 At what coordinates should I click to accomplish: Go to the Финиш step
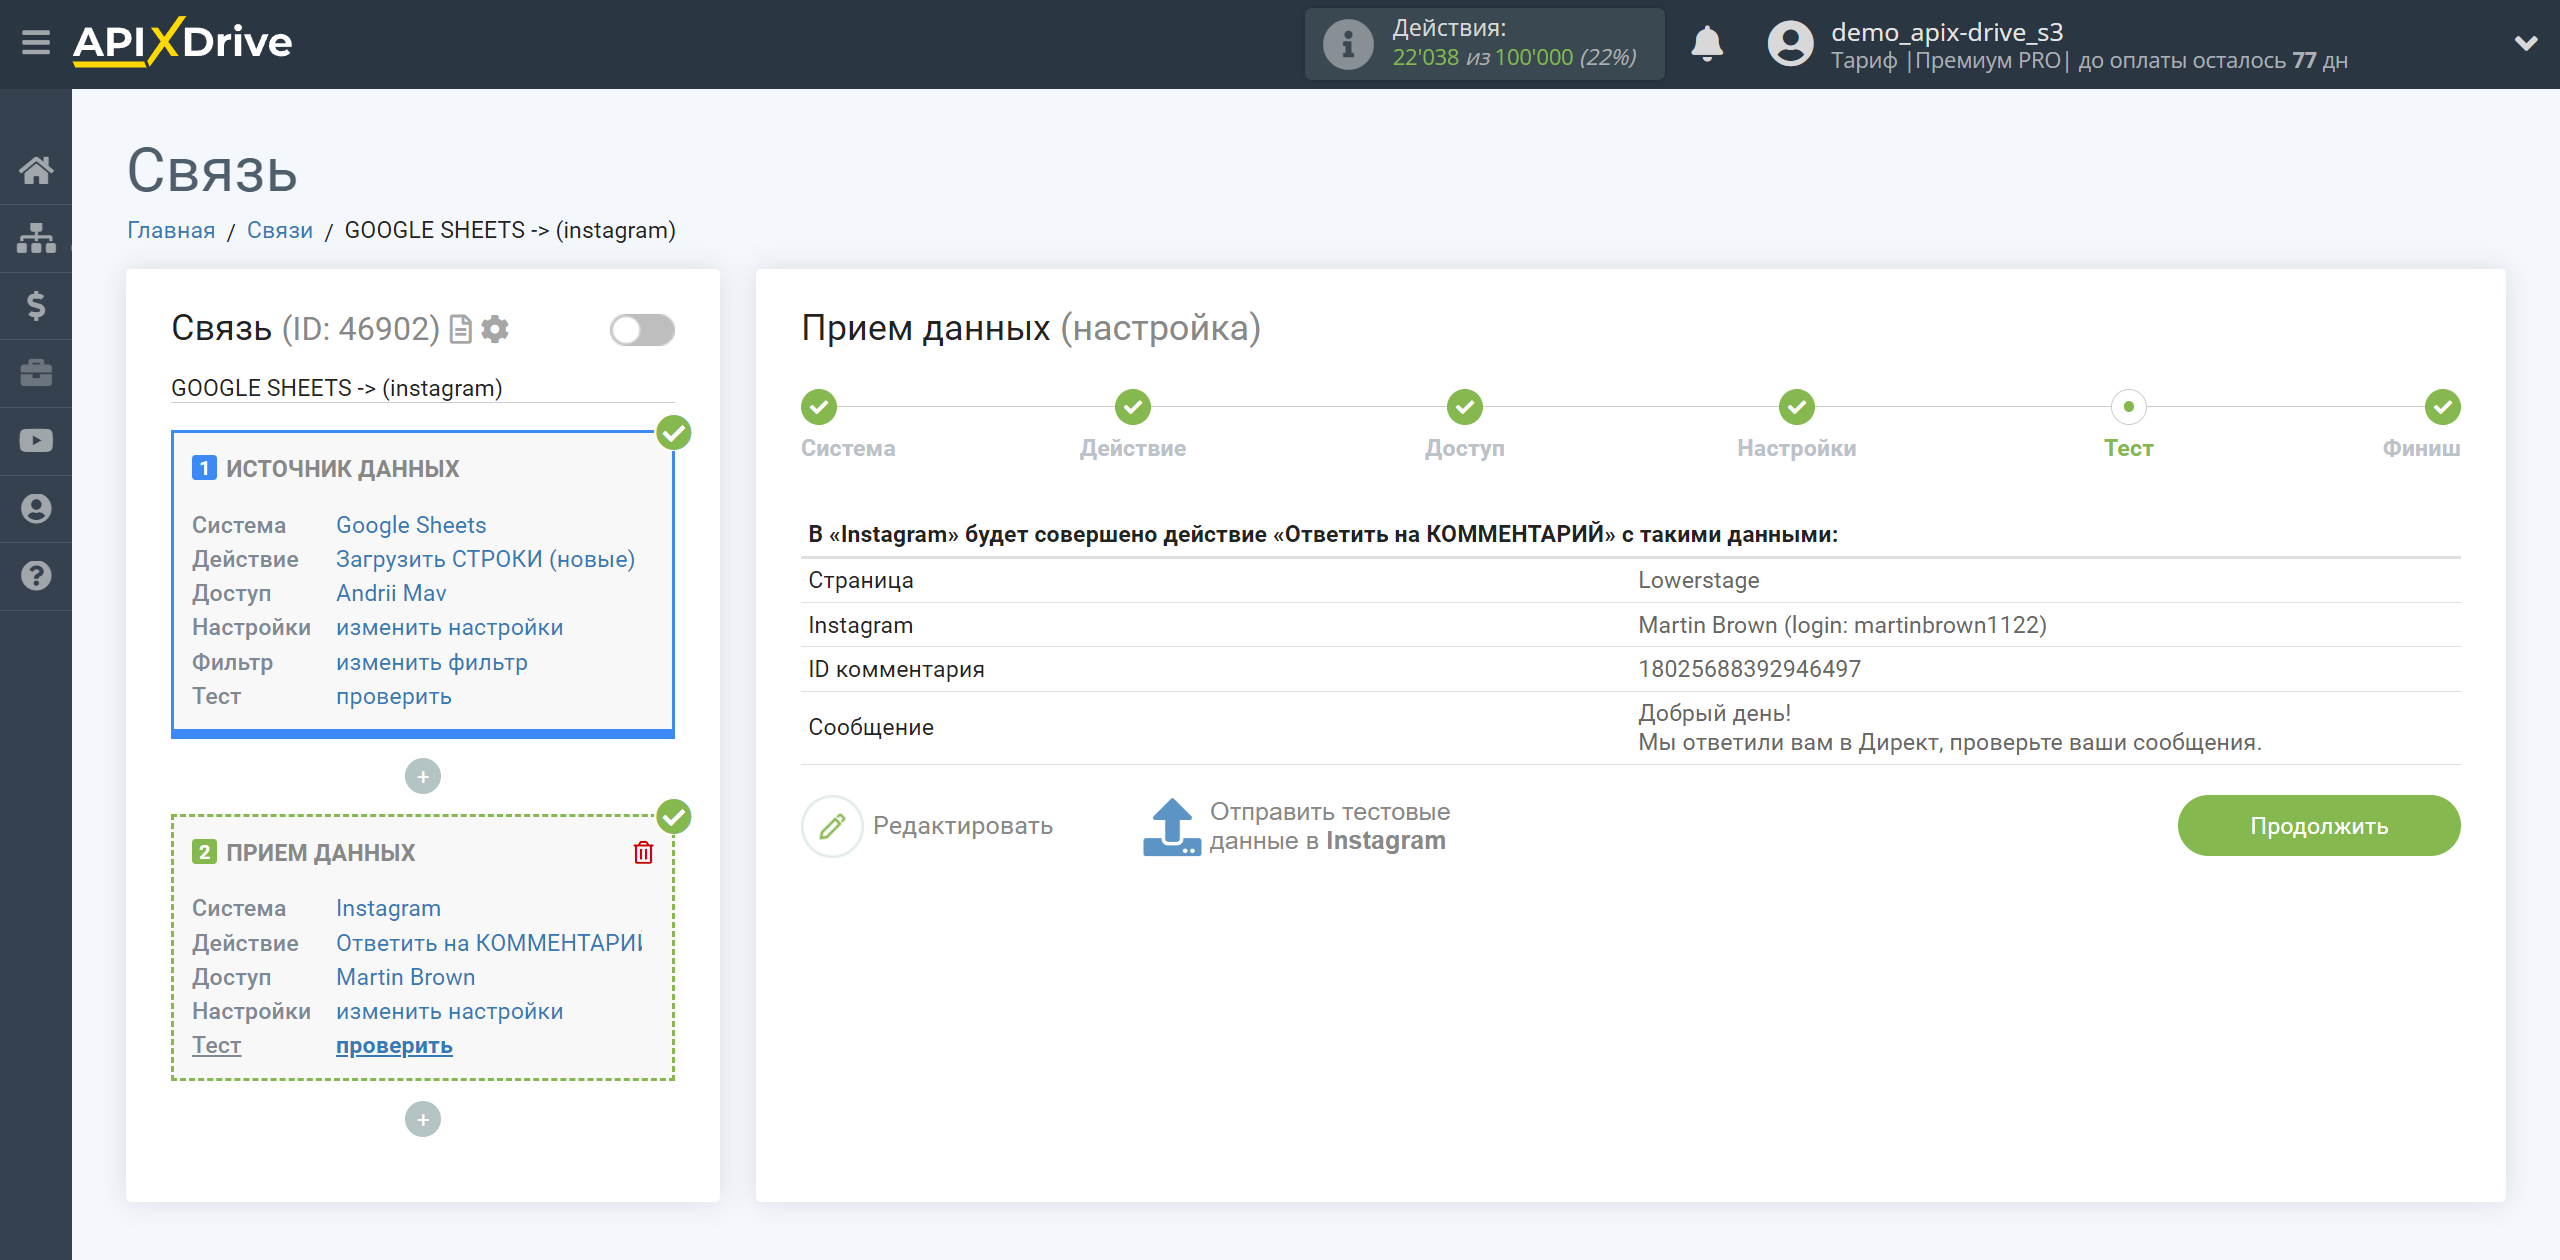click(x=2443, y=407)
